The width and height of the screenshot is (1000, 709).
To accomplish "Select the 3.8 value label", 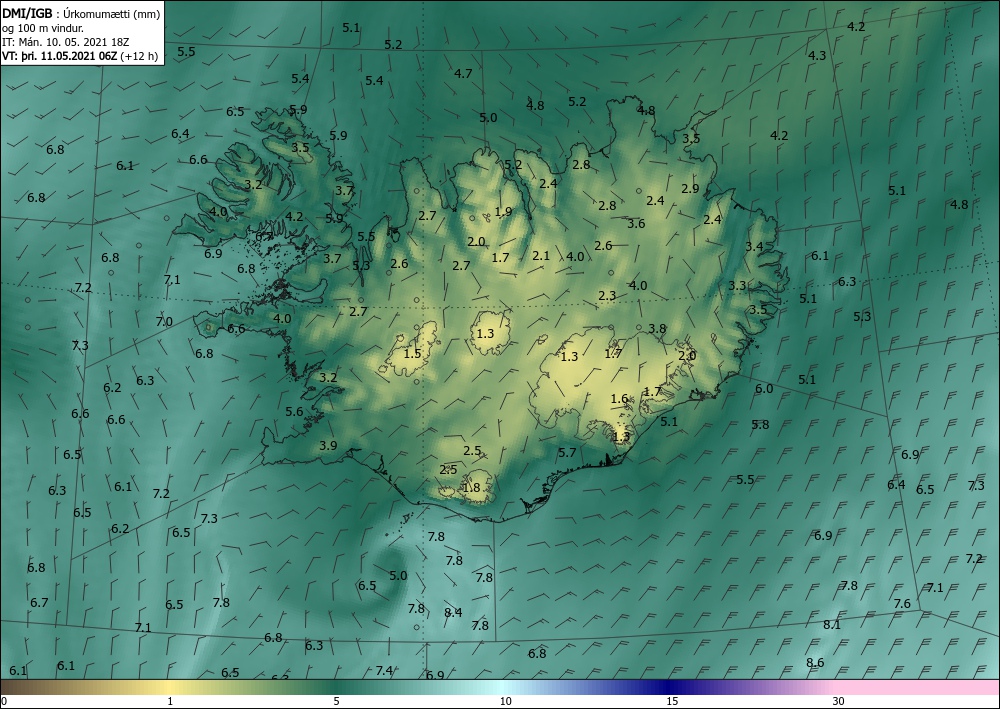I will (x=657, y=329).
